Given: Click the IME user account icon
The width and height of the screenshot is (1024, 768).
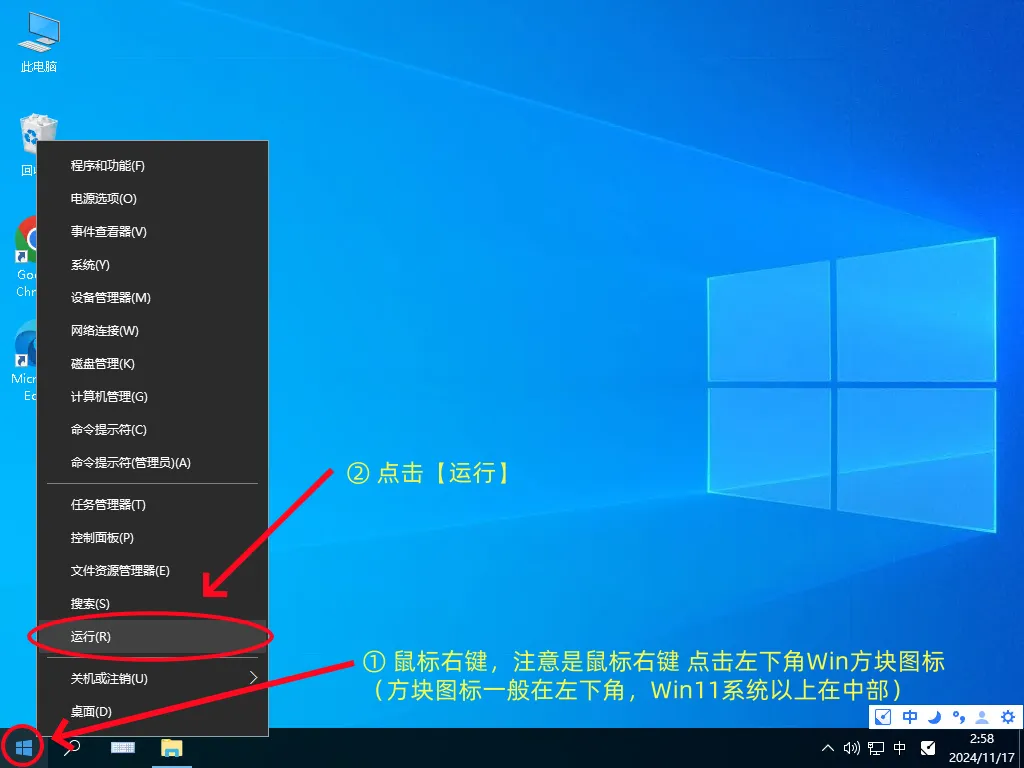Looking at the screenshot, I should click(x=983, y=716).
